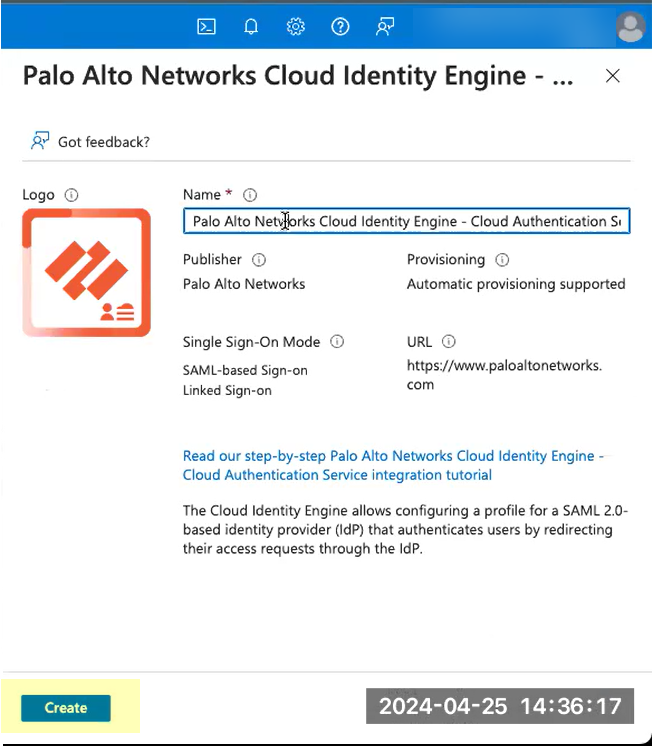This screenshot has height=746, width=652.
Task: Show the Publisher info tooltip icon
Action: point(259,260)
